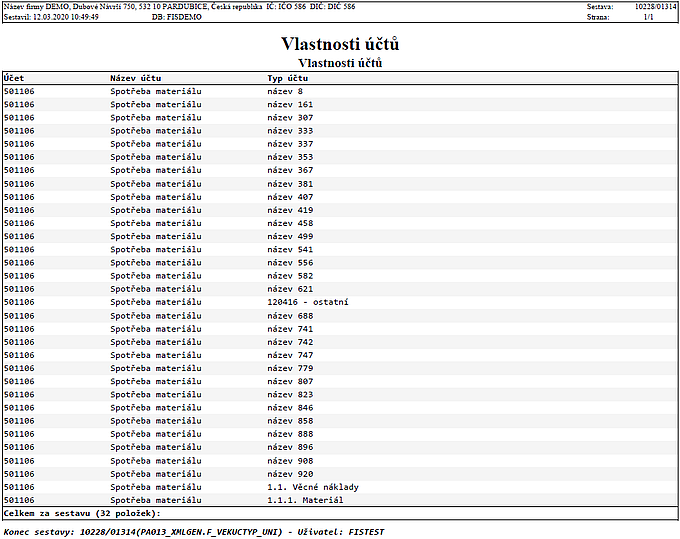The width and height of the screenshot is (680, 539).
Task: Click the 'Vlastnosti účtů' main report title
Action: tap(340, 44)
